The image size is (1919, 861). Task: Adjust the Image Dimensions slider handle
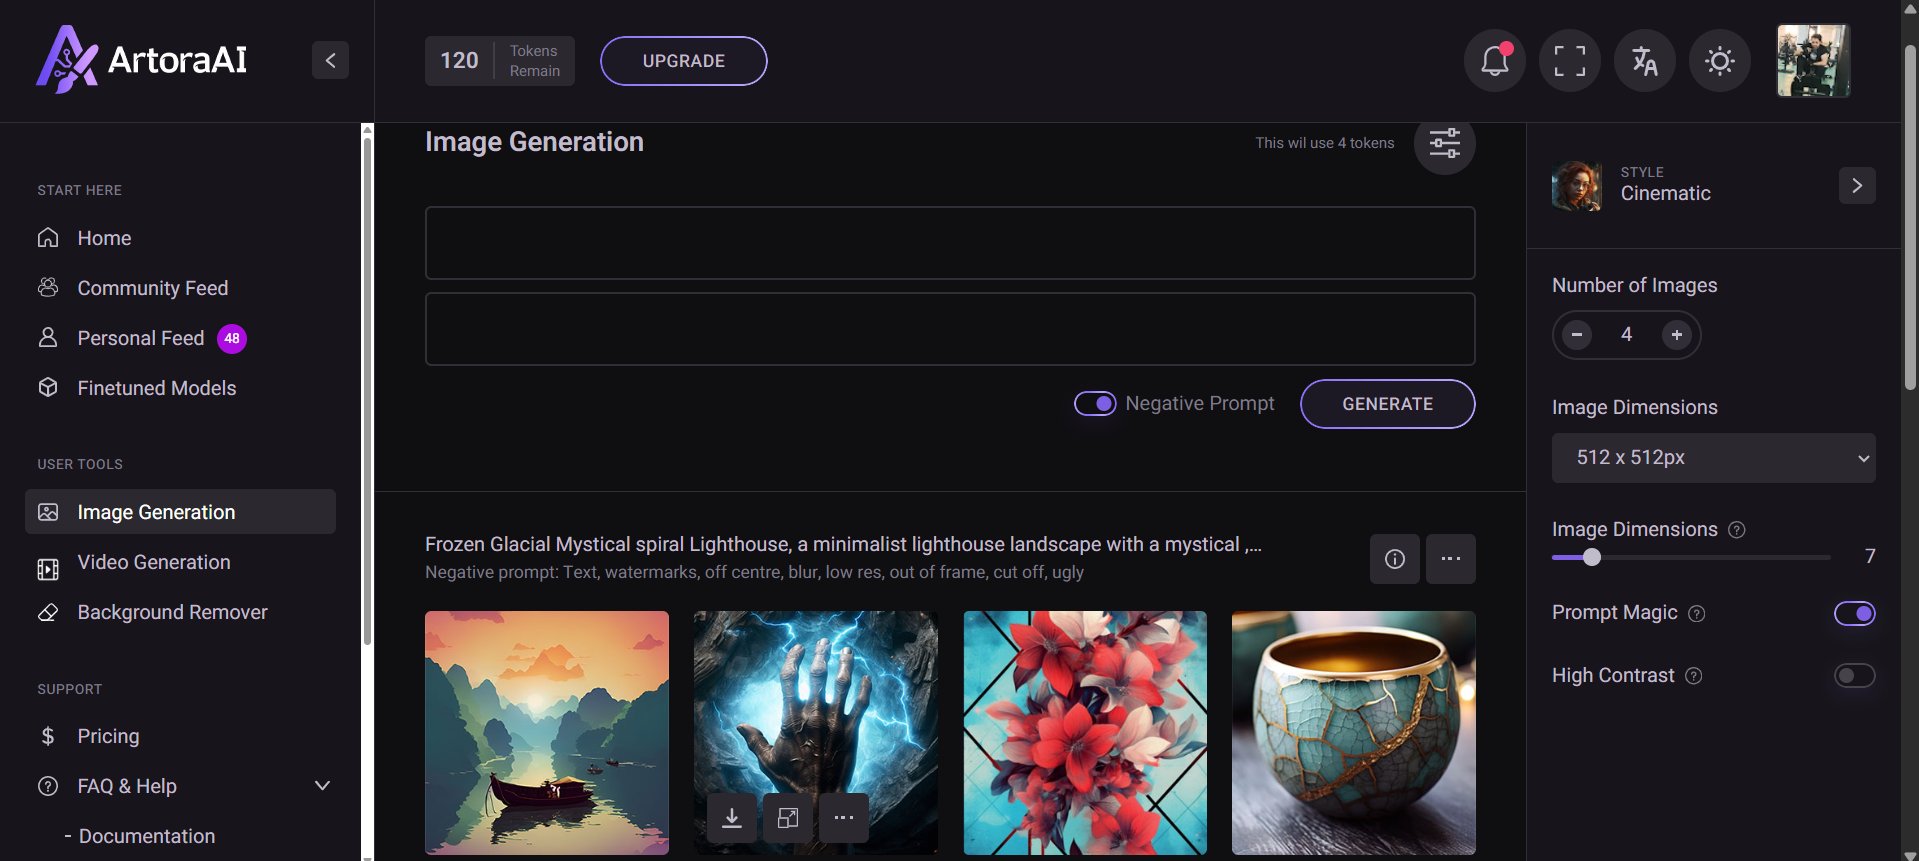coord(1591,557)
